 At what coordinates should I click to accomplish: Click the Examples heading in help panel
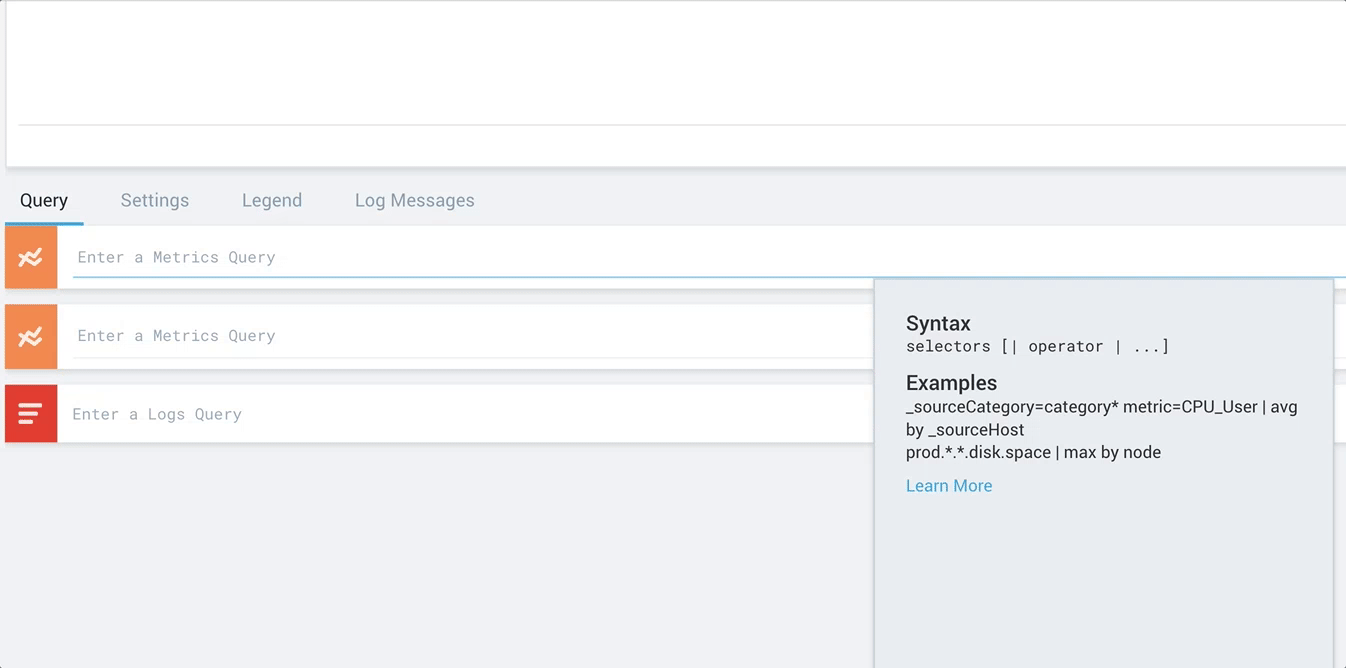pos(951,383)
